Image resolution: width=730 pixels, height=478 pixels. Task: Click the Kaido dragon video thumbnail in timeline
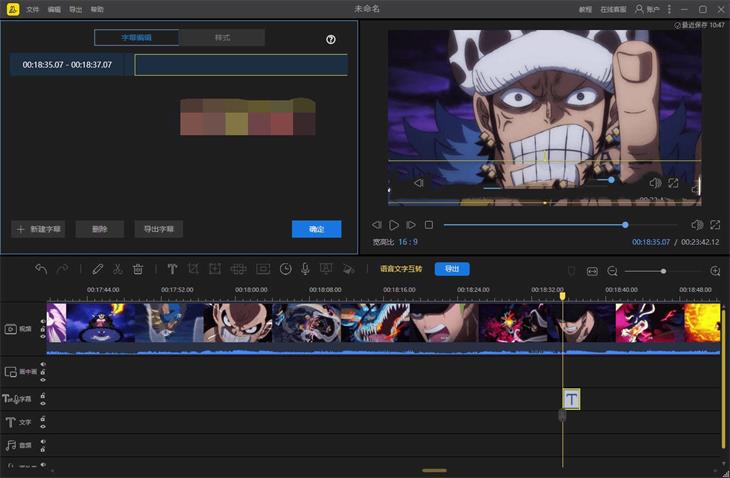pos(375,323)
